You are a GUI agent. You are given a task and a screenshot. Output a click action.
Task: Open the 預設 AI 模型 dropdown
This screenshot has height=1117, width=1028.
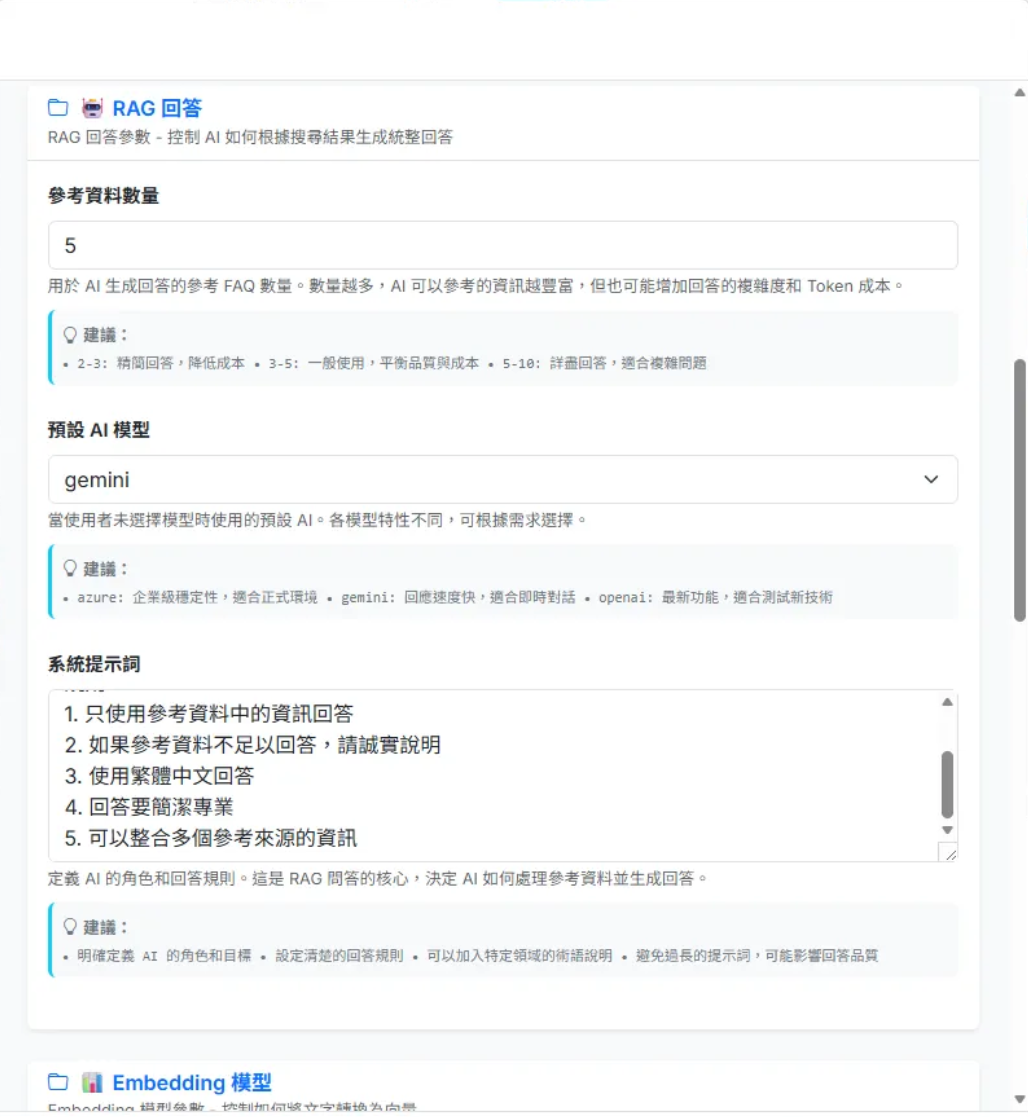[x=500, y=479]
